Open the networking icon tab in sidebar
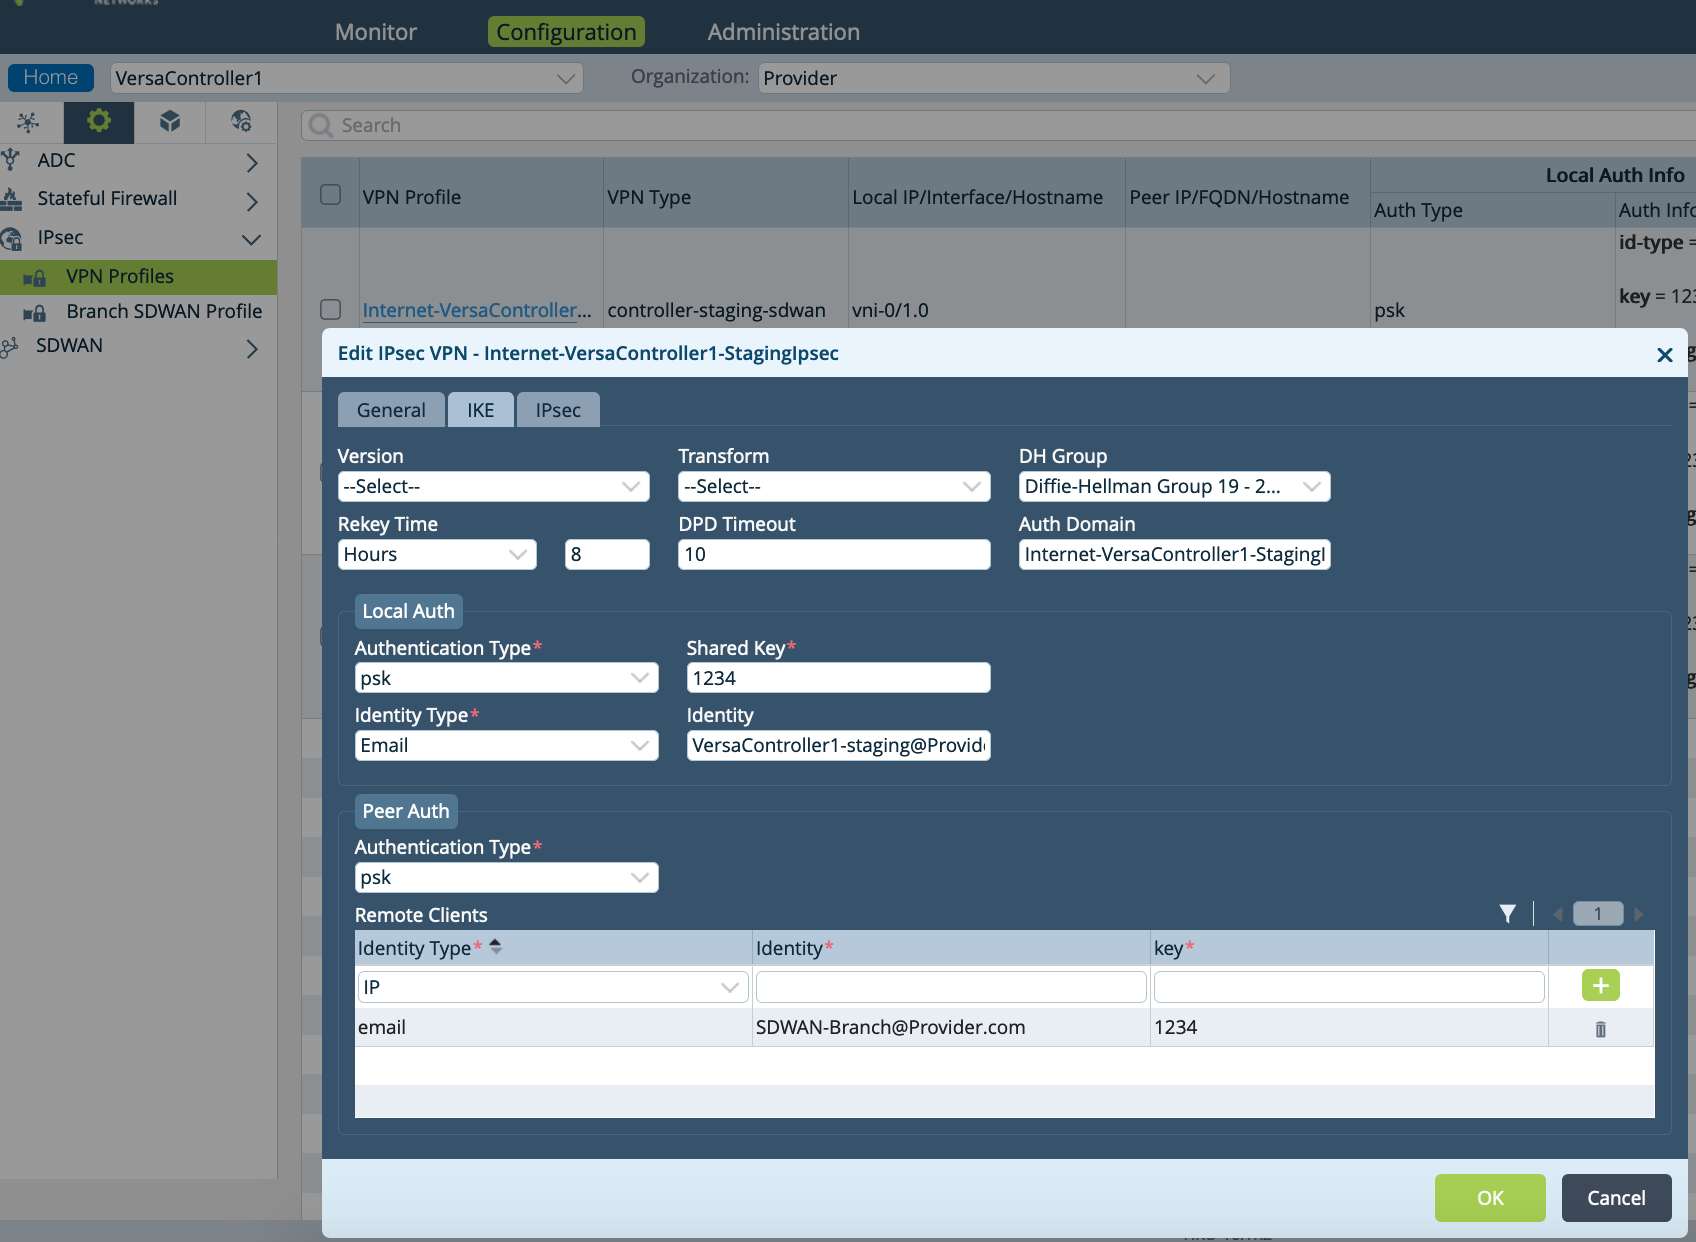Image resolution: width=1696 pixels, height=1242 pixels. (x=28, y=122)
